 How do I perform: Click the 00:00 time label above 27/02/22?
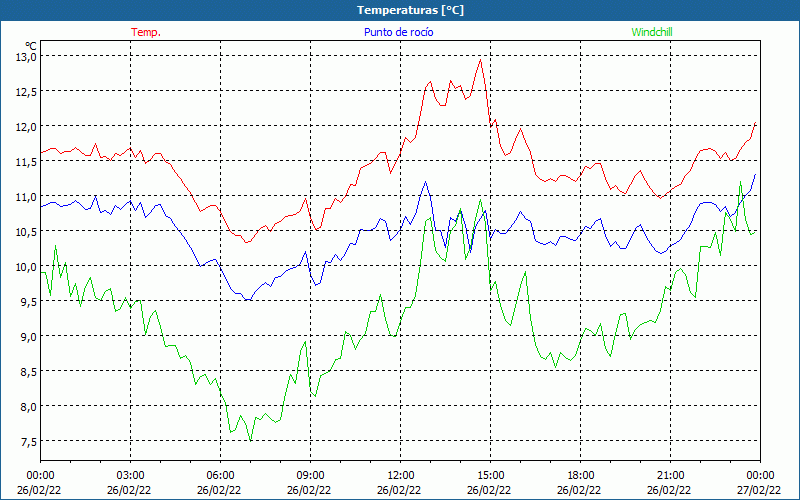tap(760, 476)
